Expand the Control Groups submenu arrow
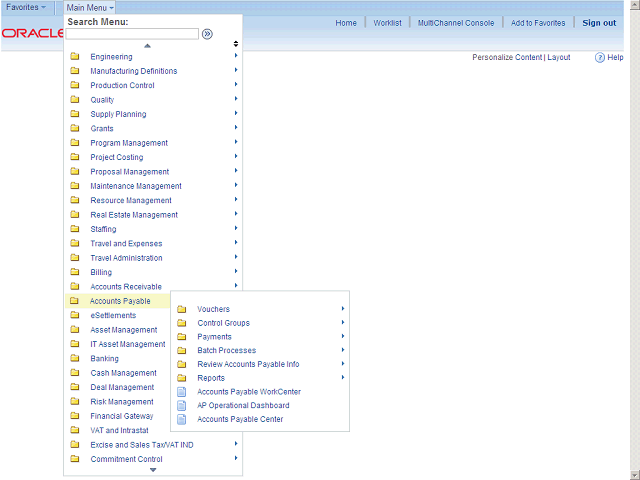This screenshot has width=640, height=480. 343,323
